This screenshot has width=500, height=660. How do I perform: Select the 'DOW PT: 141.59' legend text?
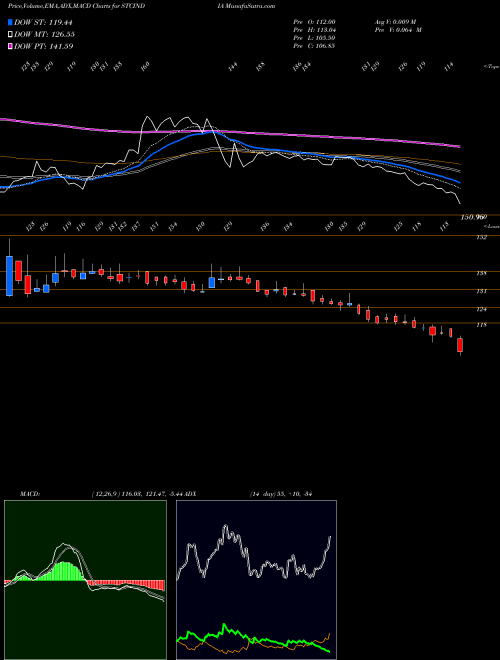coord(43,46)
